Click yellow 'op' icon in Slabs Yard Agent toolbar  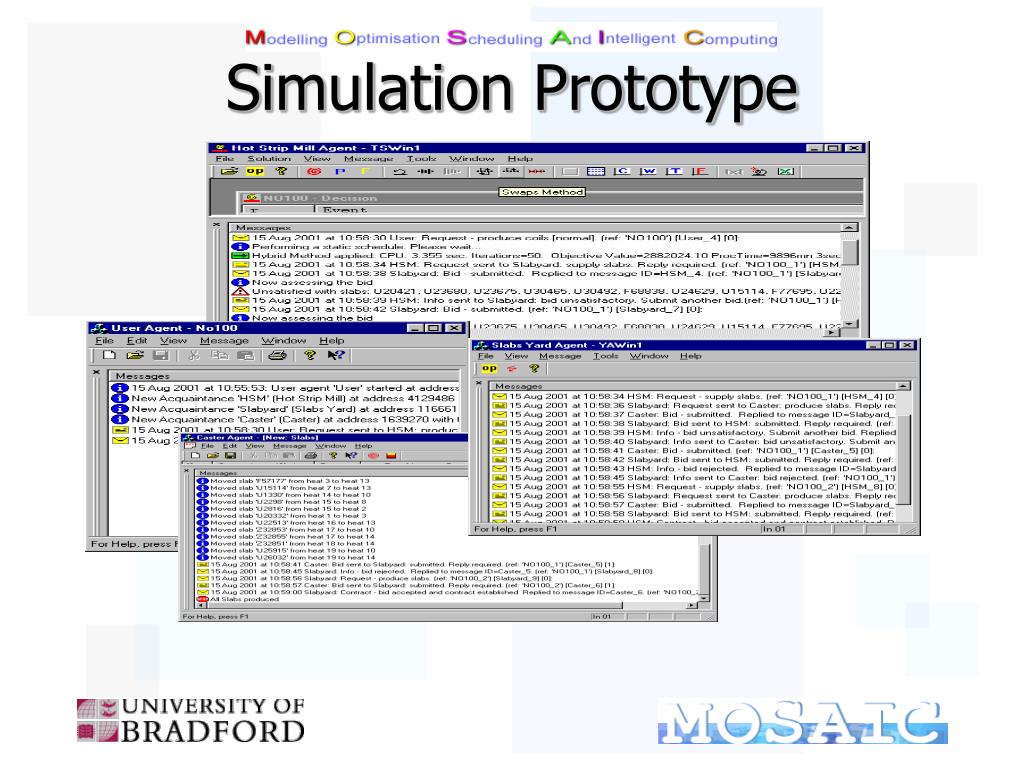[x=489, y=368]
